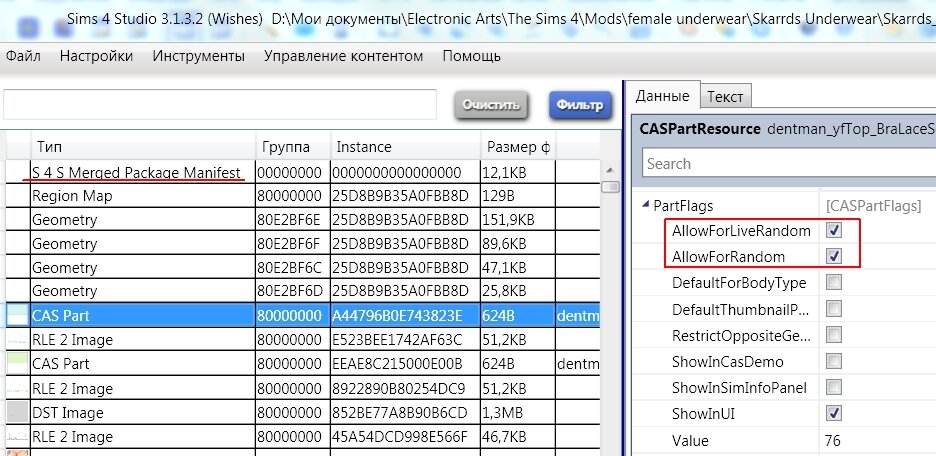Select the Region Map row
Image resolution: width=936 pixels, height=456 pixels.
pyautogui.click(x=303, y=196)
